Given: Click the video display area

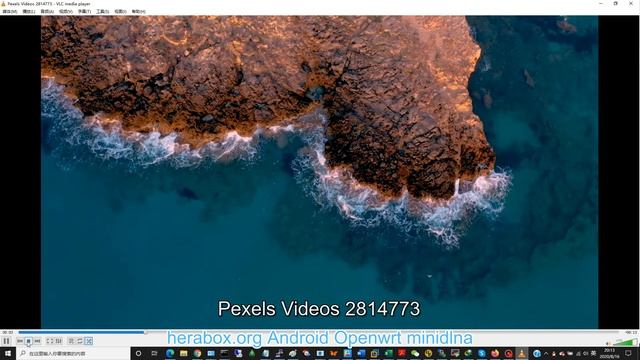Looking at the screenshot, I should tap(320, 172).
